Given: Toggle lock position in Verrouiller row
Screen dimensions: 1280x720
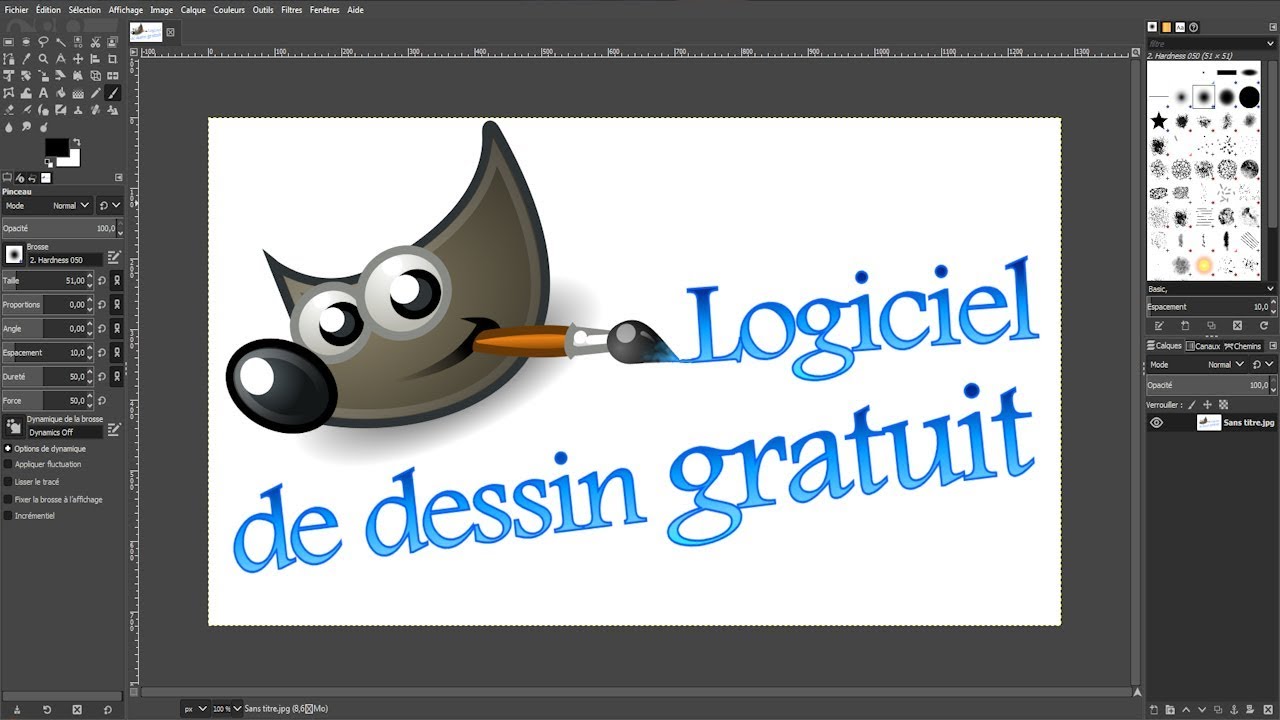Looking at the screenshot, I should [x=1207, y=405].
